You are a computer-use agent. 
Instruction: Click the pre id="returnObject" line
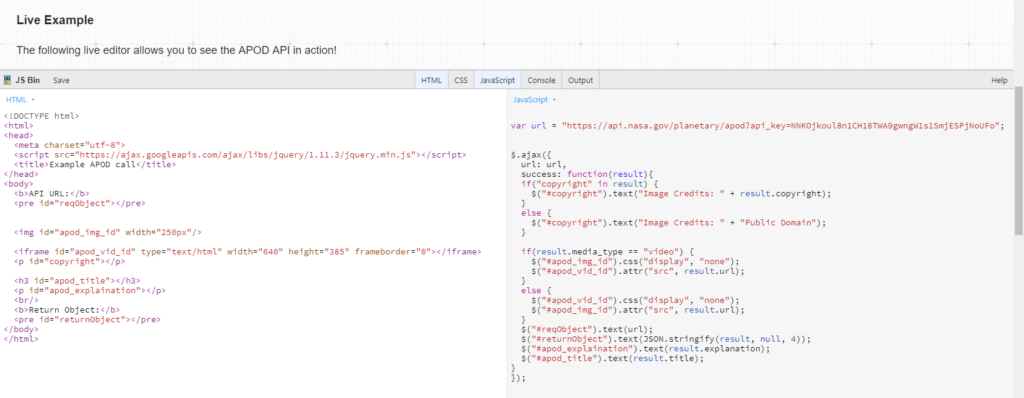(x=87, y=320)
